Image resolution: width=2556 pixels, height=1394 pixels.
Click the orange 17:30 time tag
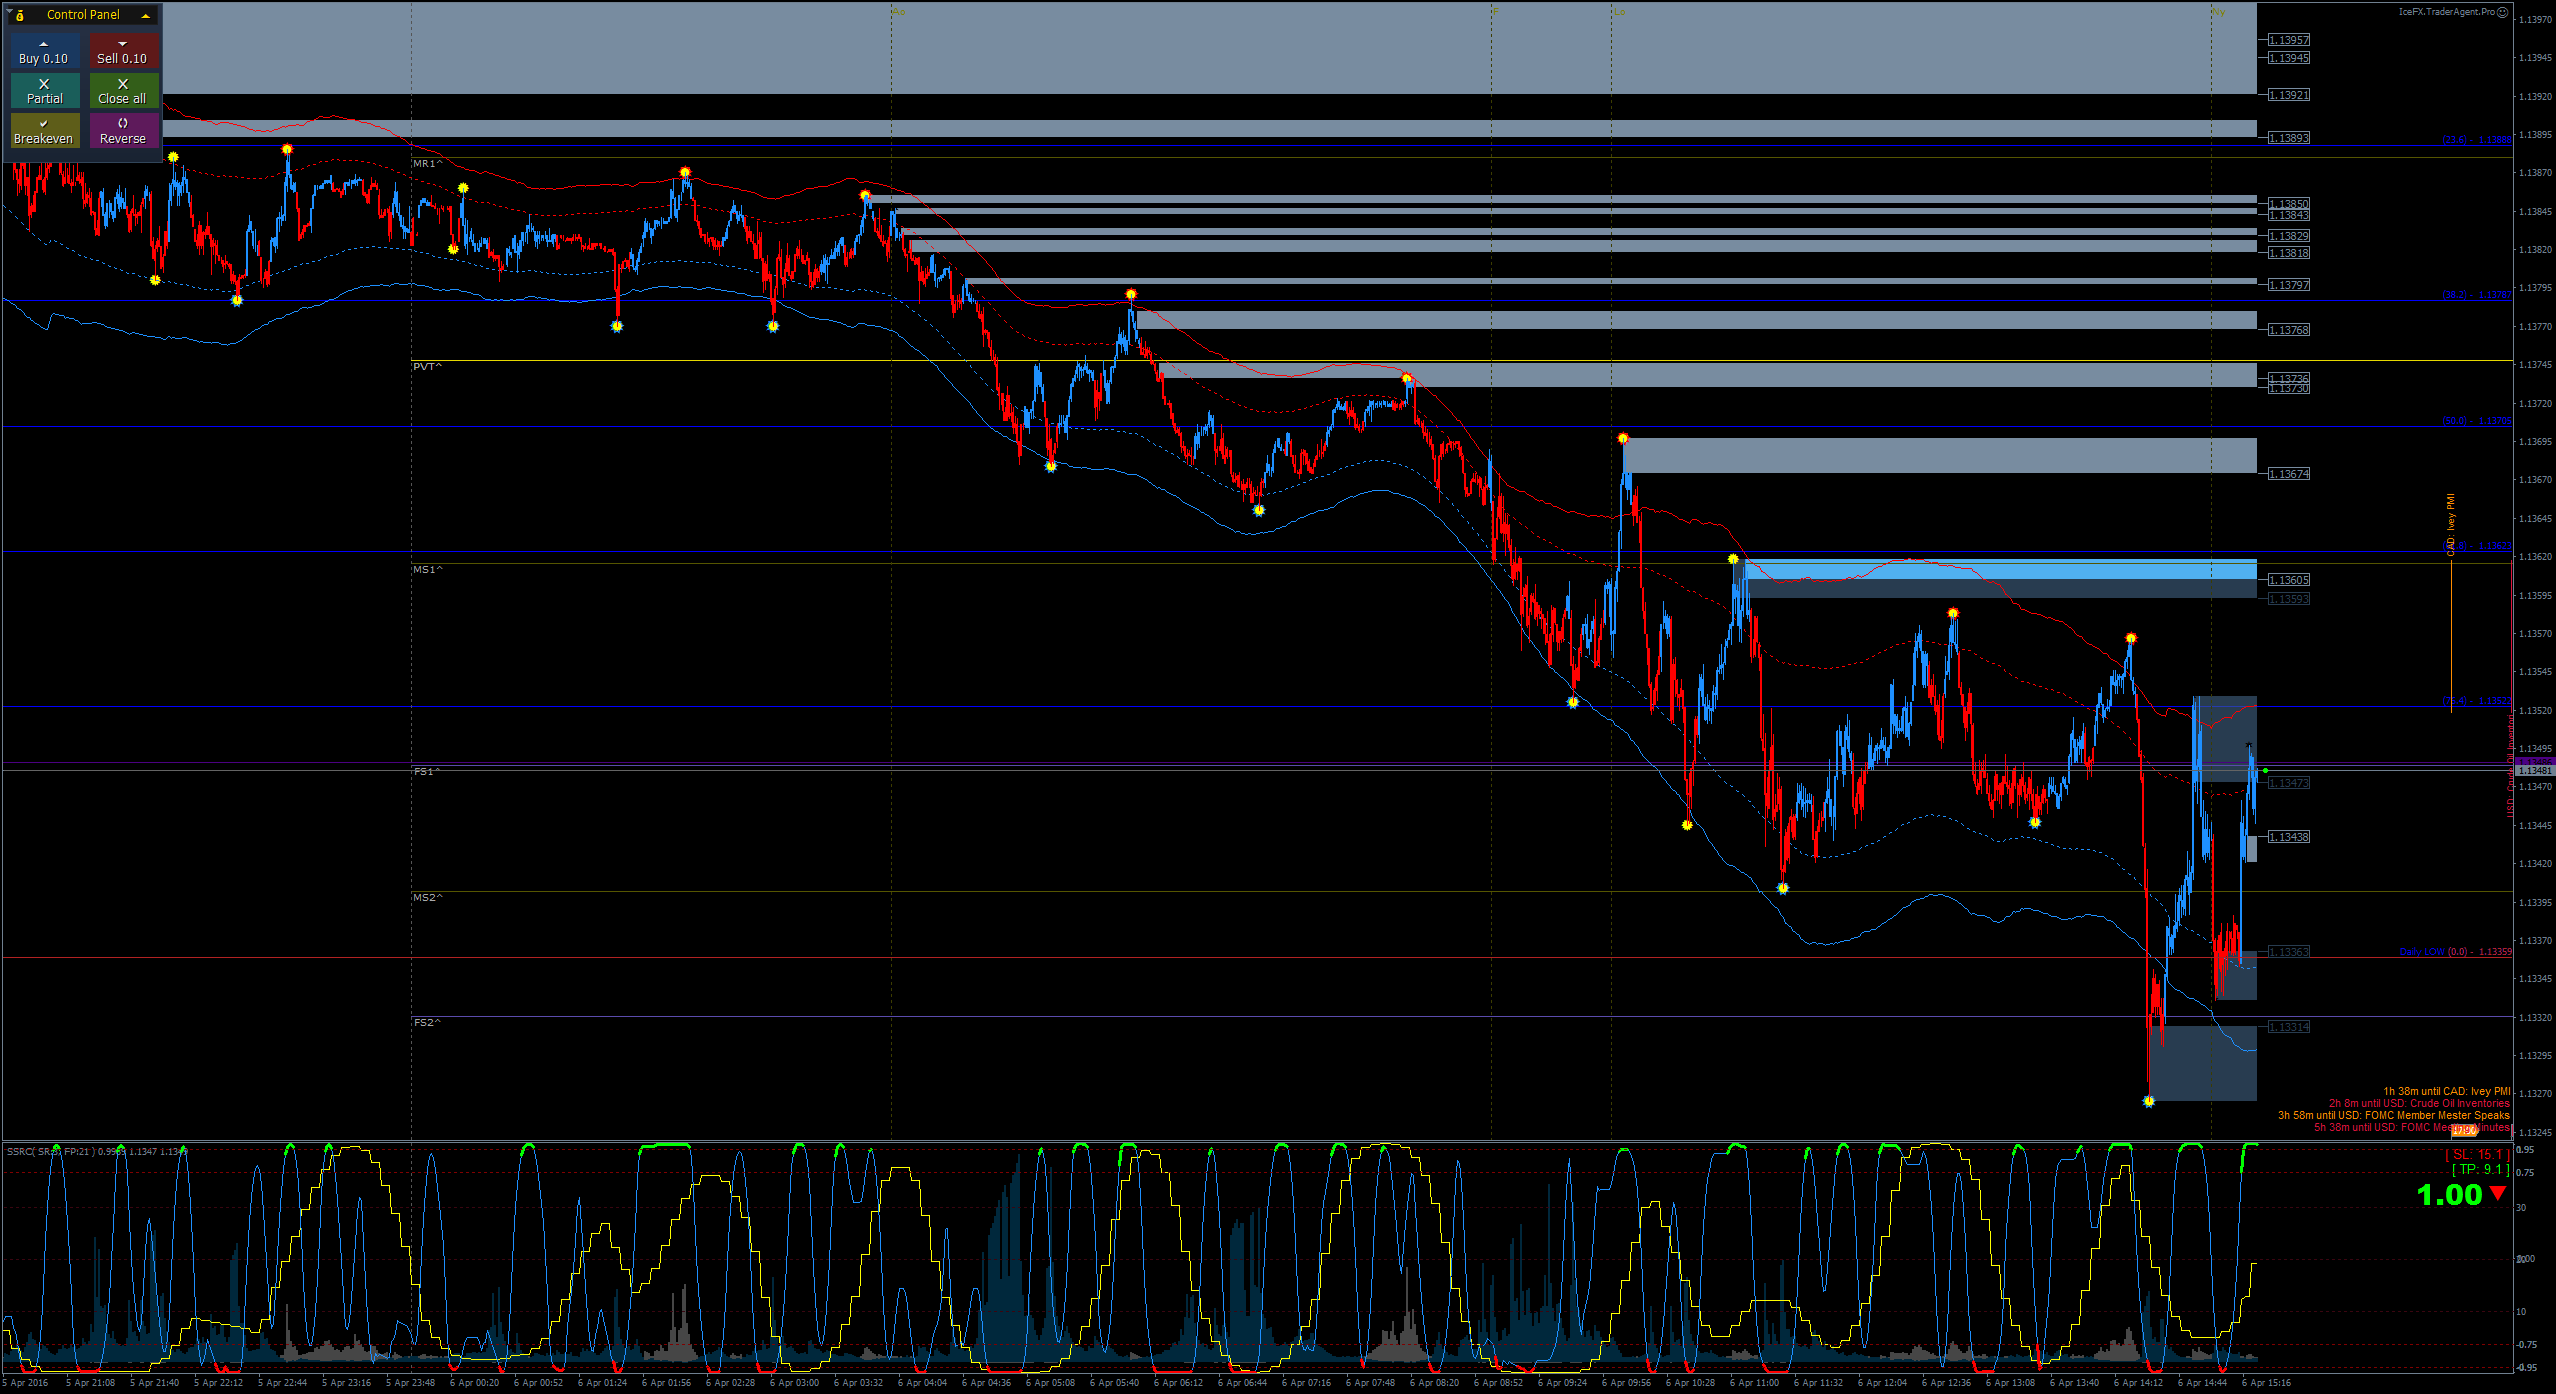click(x=2463, y=1130)
